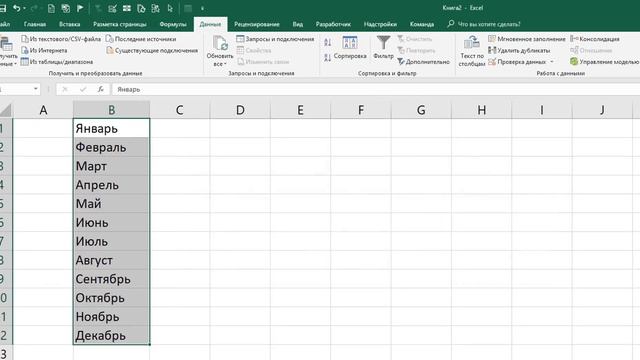Sort descending with the Z-A icon

(327, 58)
